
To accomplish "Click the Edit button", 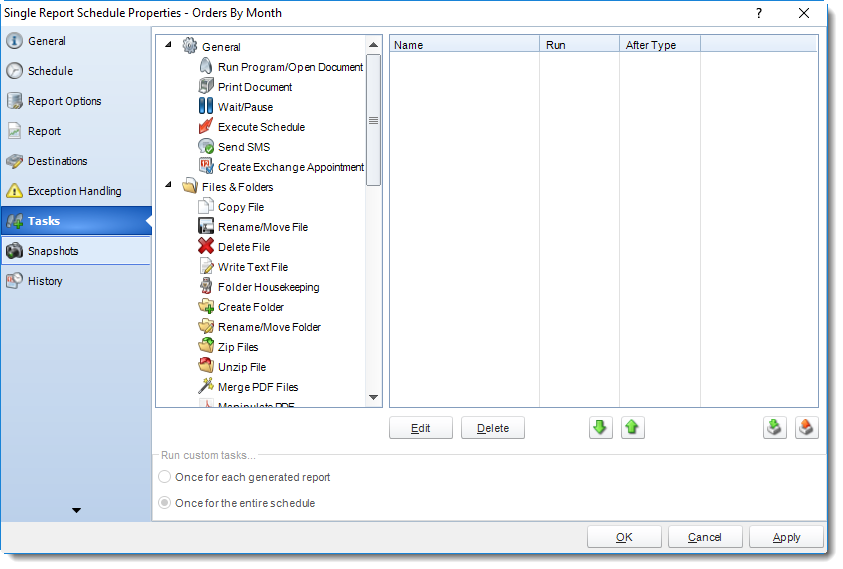I will [x=421, y=428].
